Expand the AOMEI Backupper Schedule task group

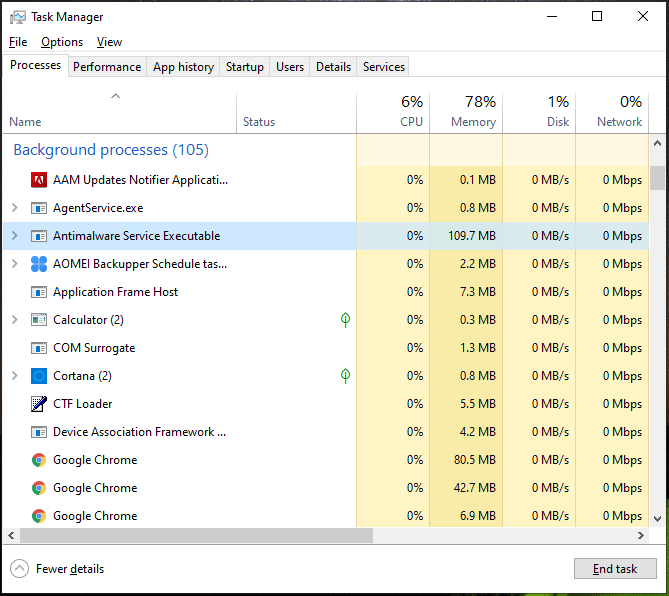point(15,264)
